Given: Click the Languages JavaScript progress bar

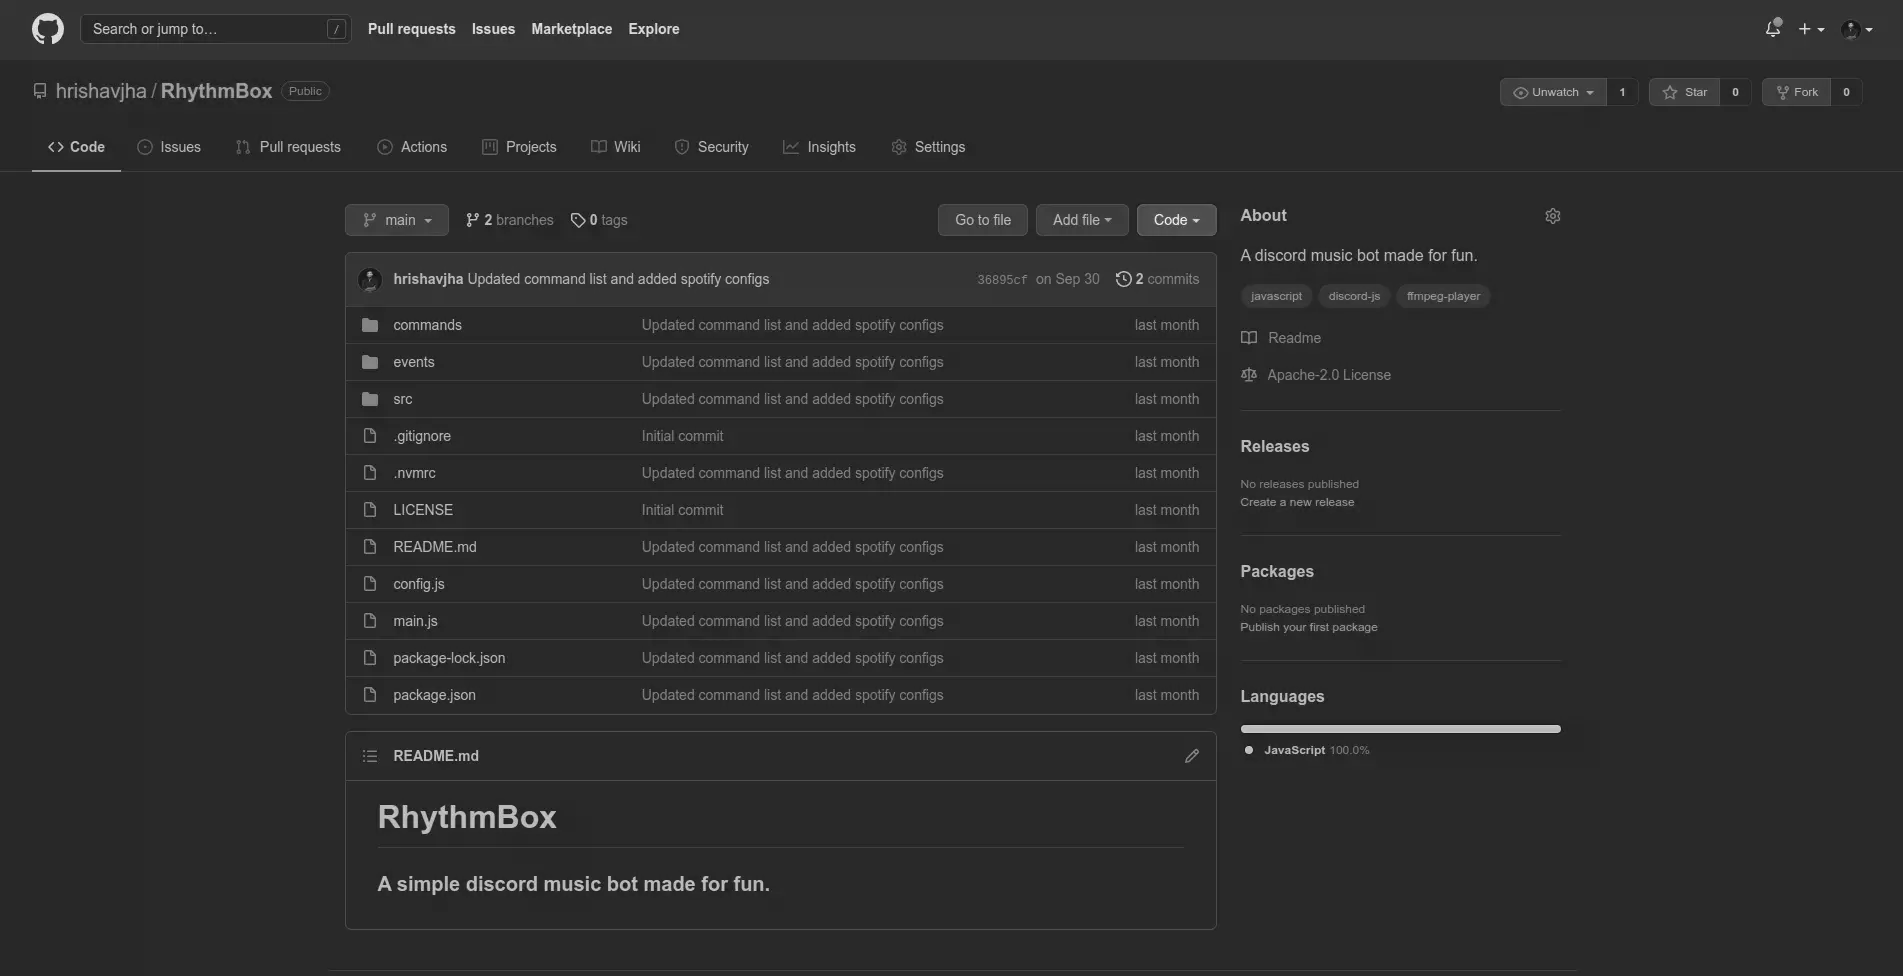Looking at the screenshot, I should click(1400, 729).
